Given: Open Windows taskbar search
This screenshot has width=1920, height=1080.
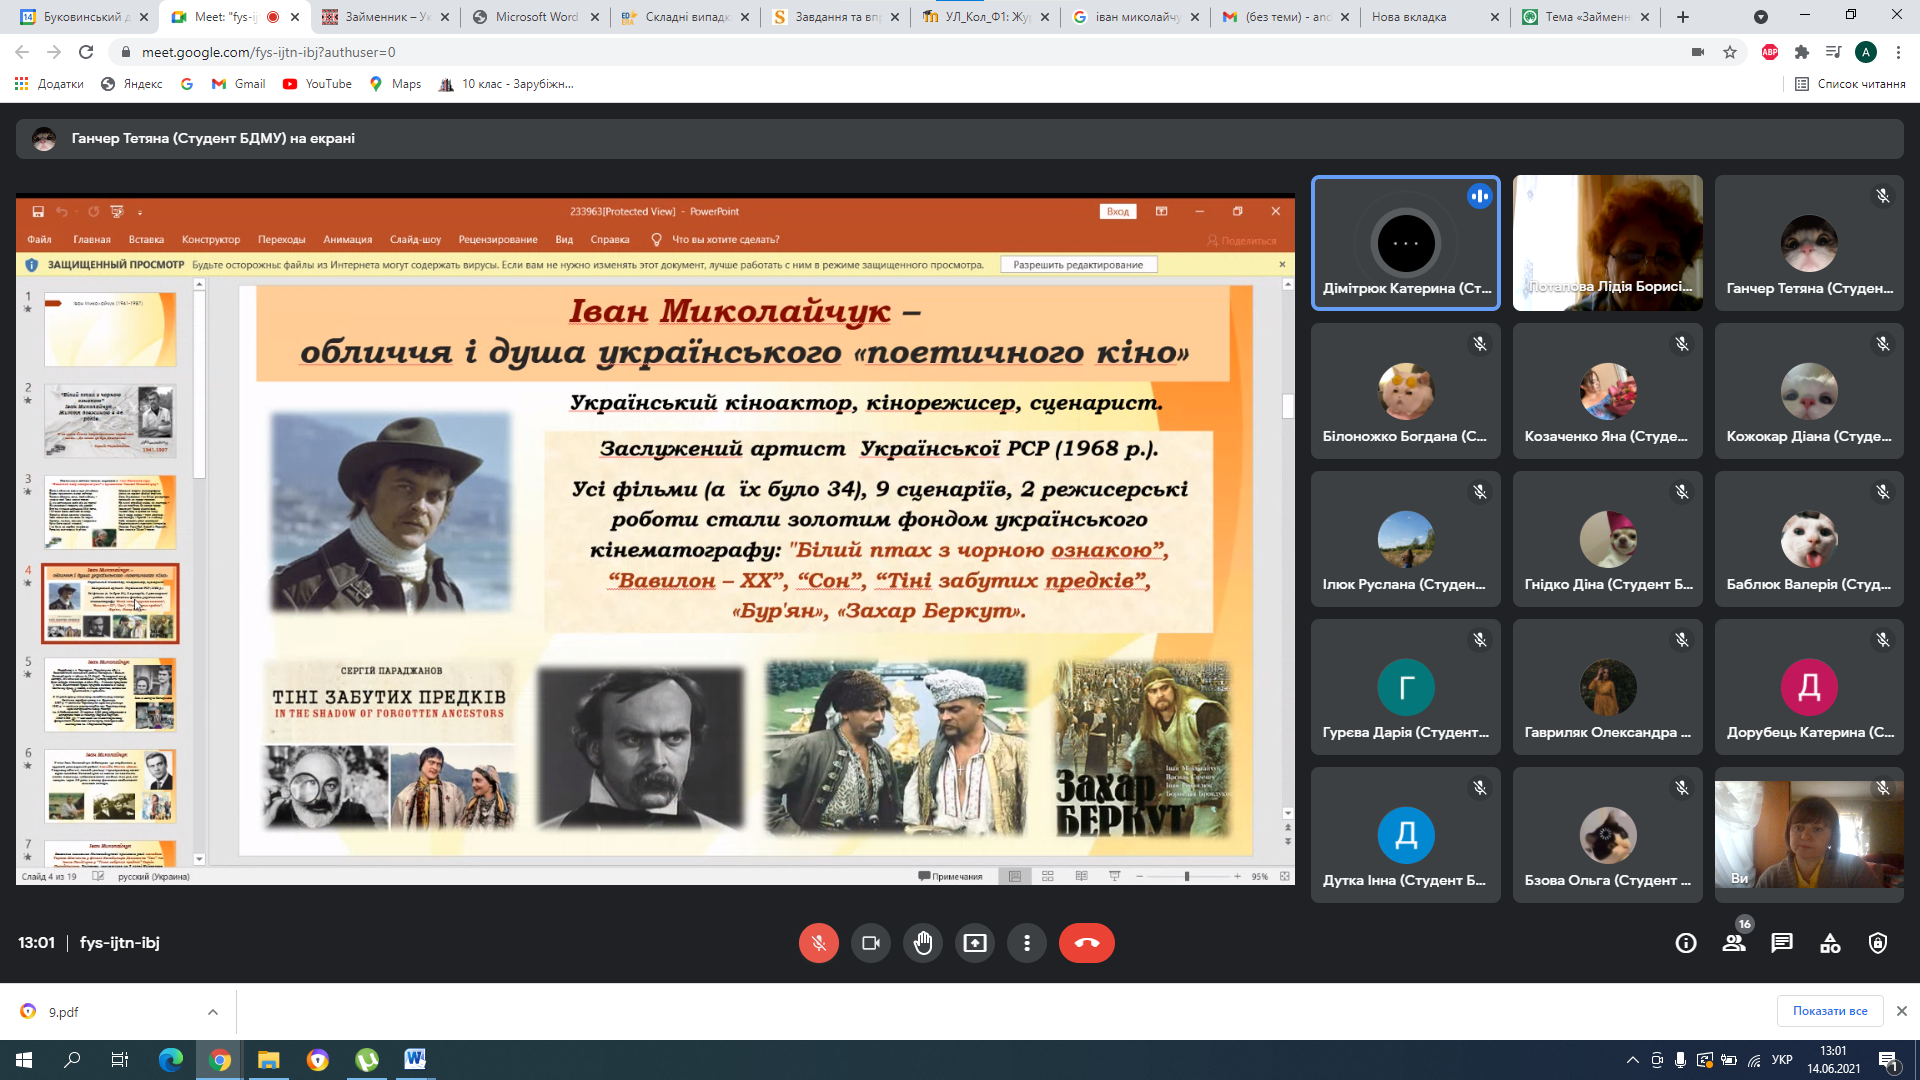Looking at the screenshot, I should 72,1060.
